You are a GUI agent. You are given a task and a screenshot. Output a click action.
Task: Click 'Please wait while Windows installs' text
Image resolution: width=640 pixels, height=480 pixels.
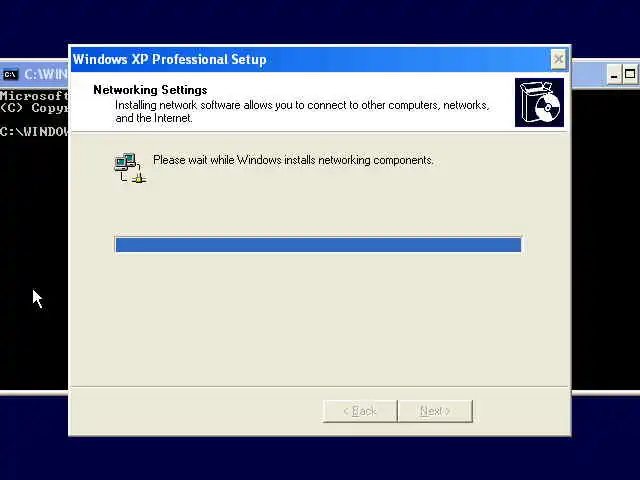coord(293,160)
